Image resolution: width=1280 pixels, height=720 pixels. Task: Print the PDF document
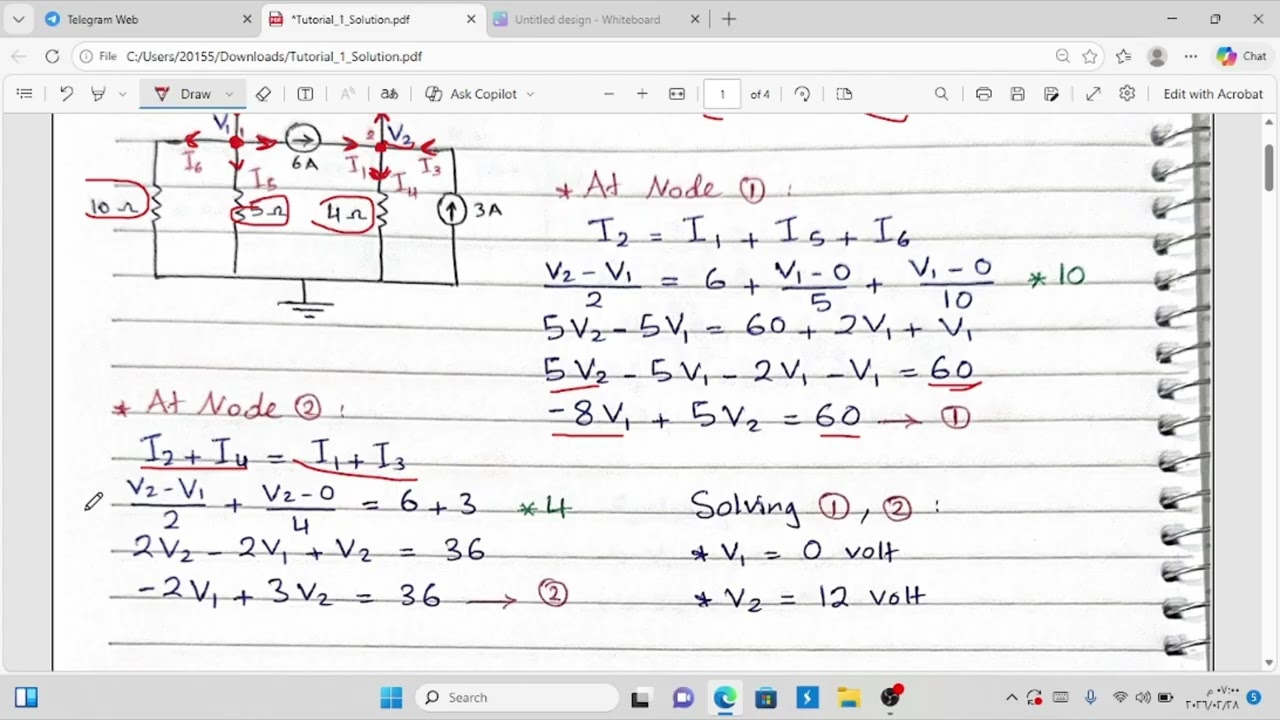coord(983,94)
